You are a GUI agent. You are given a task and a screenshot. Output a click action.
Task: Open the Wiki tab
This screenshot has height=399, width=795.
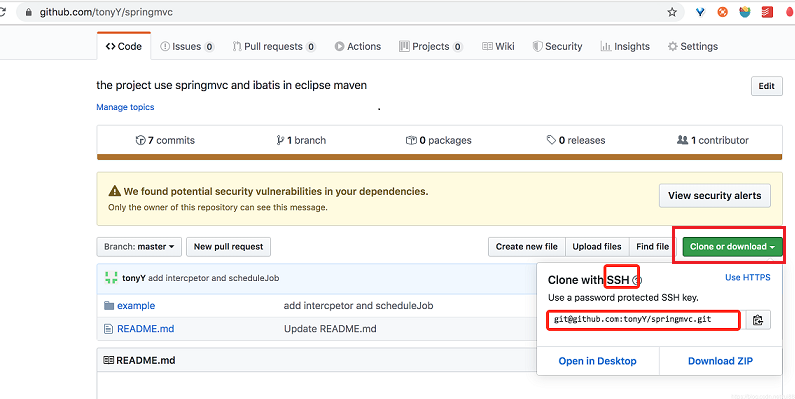pos(498,46)
